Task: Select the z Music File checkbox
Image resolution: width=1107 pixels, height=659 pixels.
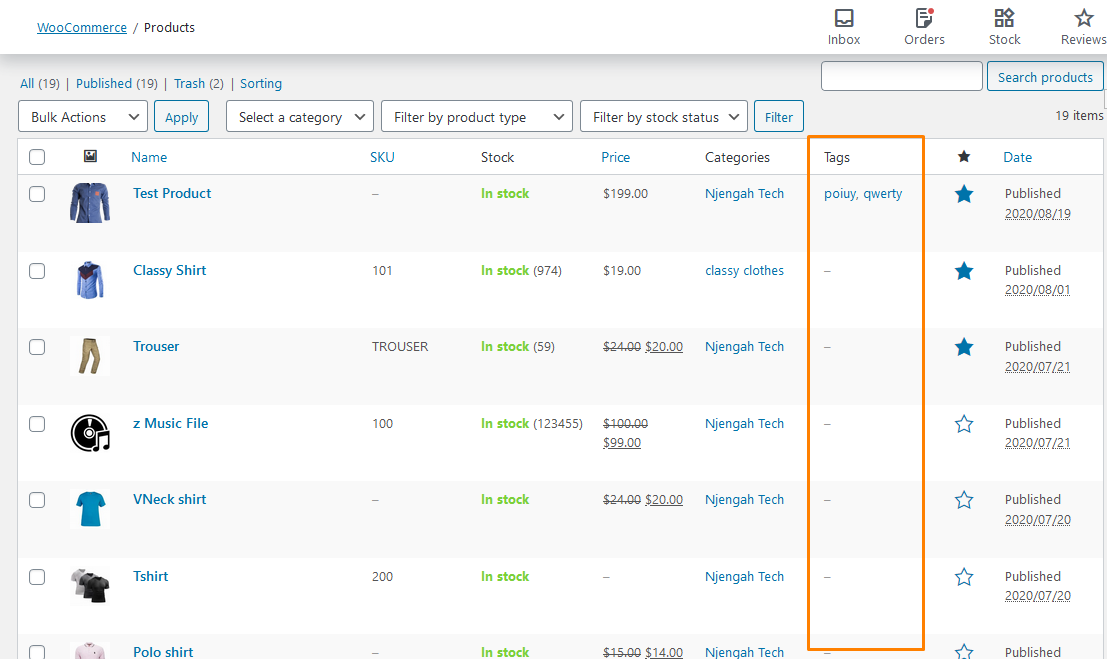Action: 37,424
